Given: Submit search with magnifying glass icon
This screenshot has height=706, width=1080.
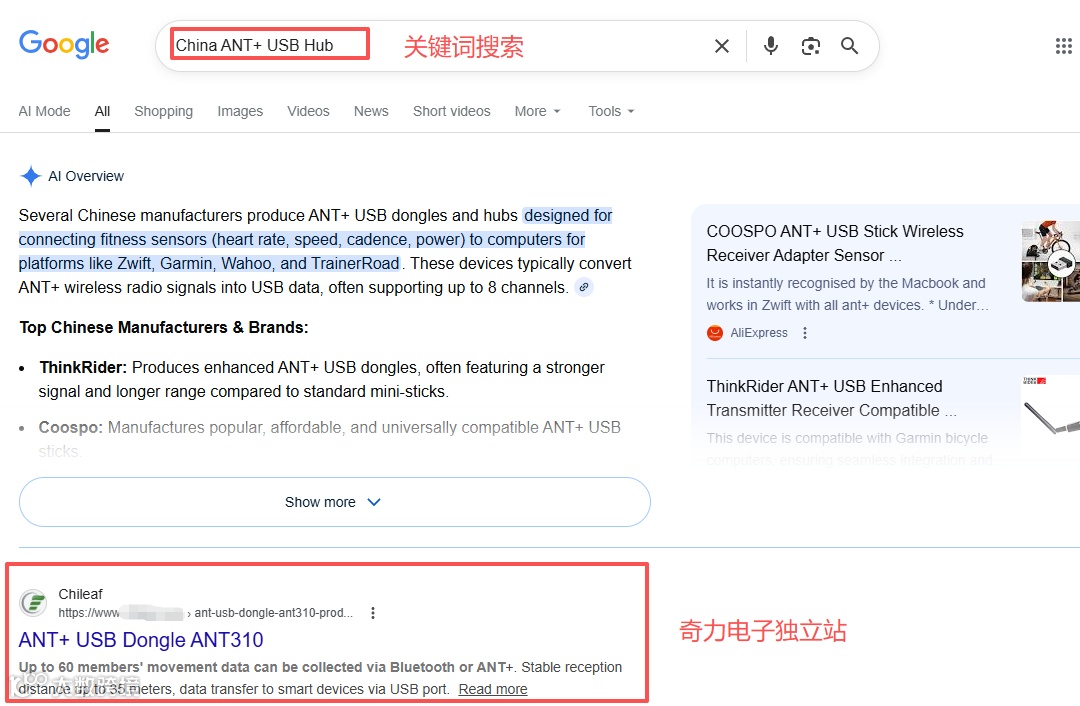Looking at the screenshot, I should 849,46.
